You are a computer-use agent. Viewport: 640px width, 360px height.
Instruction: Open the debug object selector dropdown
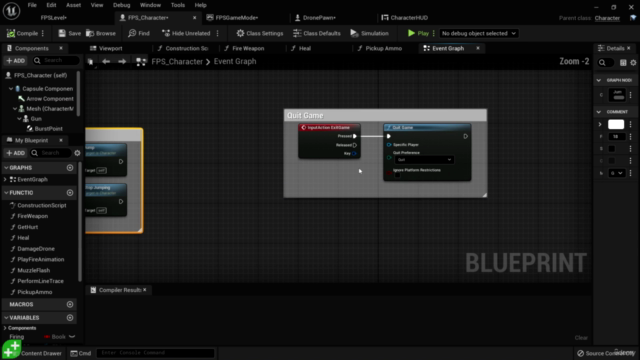pos(478,33)
